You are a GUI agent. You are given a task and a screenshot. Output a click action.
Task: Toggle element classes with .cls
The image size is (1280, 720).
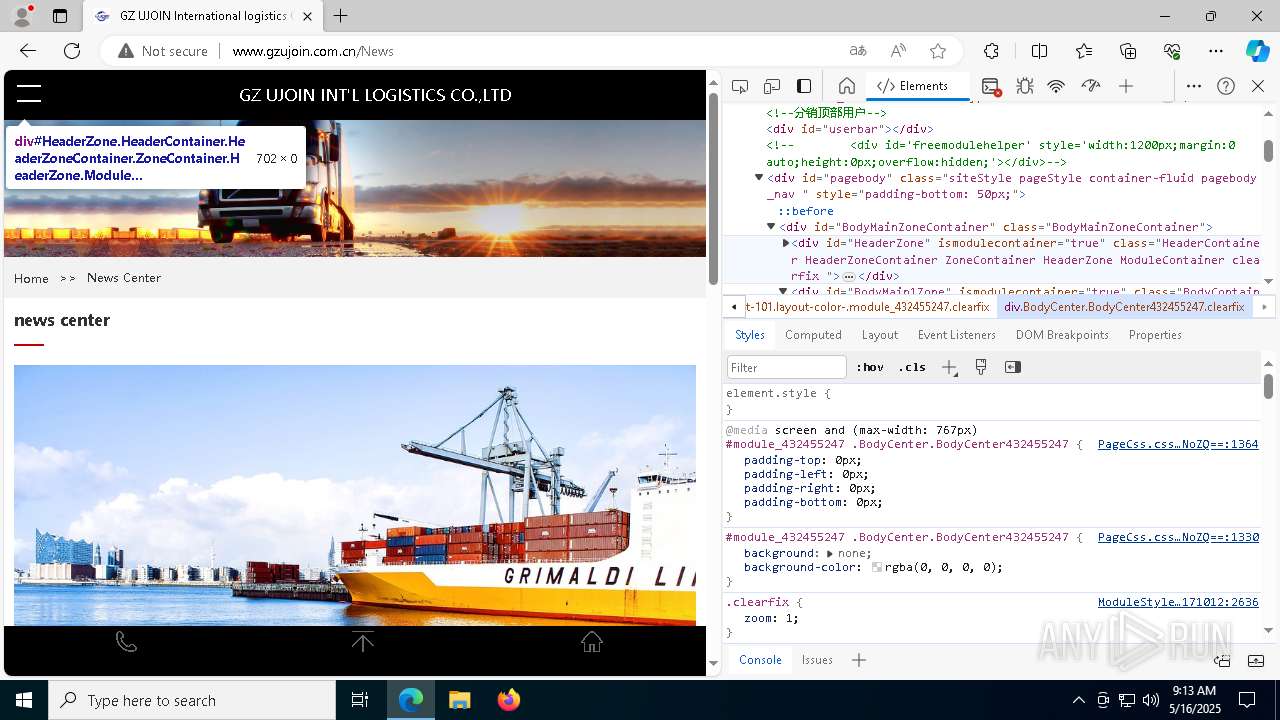click(912, 367)
